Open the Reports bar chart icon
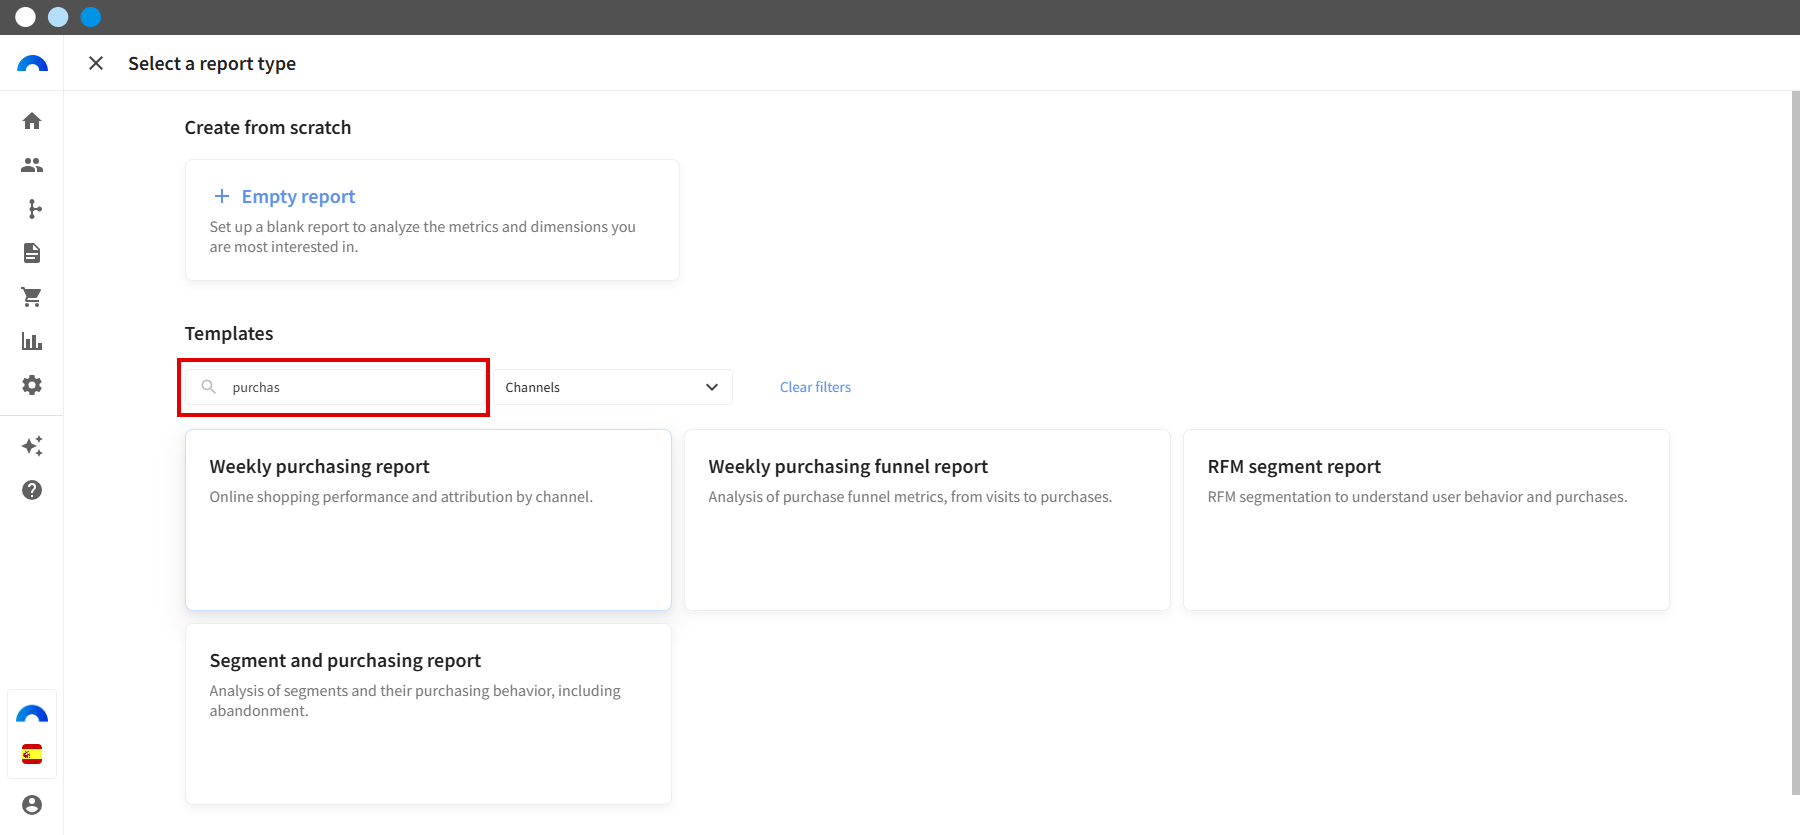This screenshot has height=835, width=1800. (32, 341)
